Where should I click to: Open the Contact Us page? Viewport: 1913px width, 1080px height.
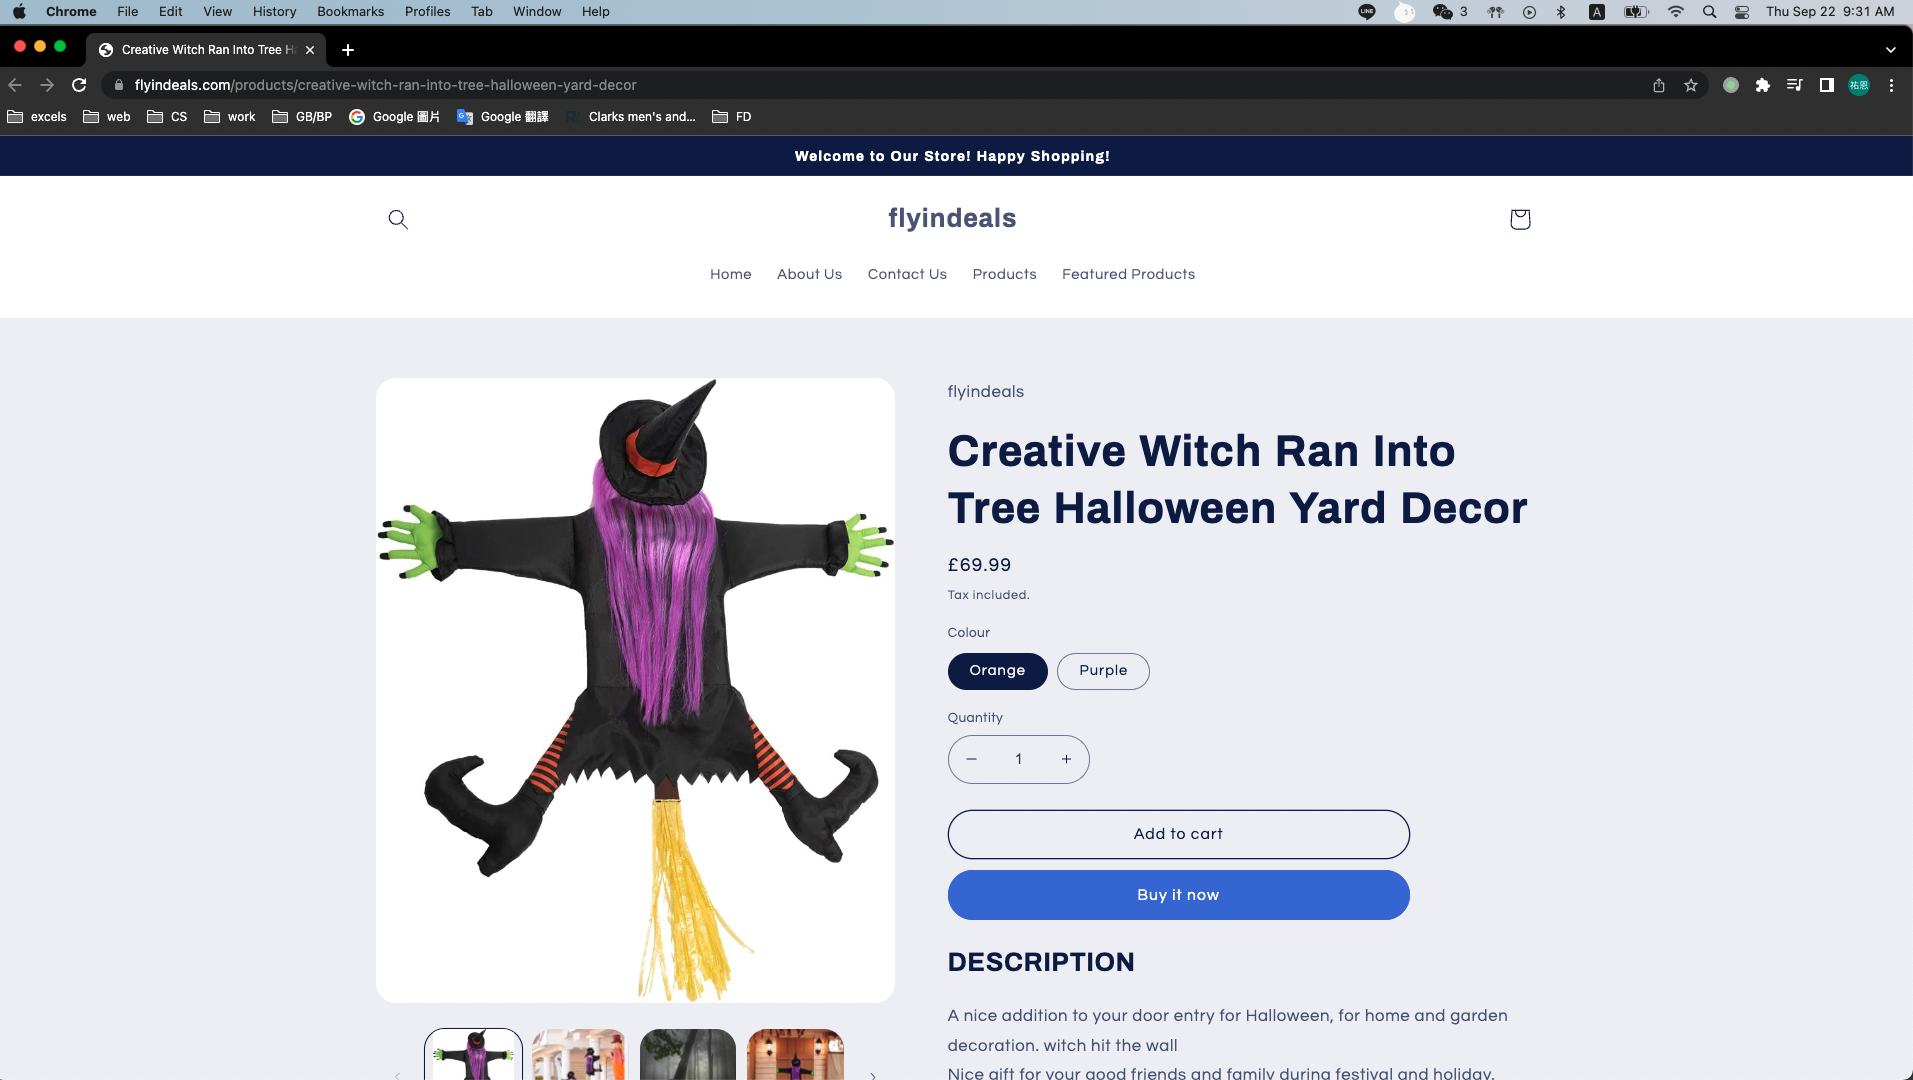pos(907,274)
